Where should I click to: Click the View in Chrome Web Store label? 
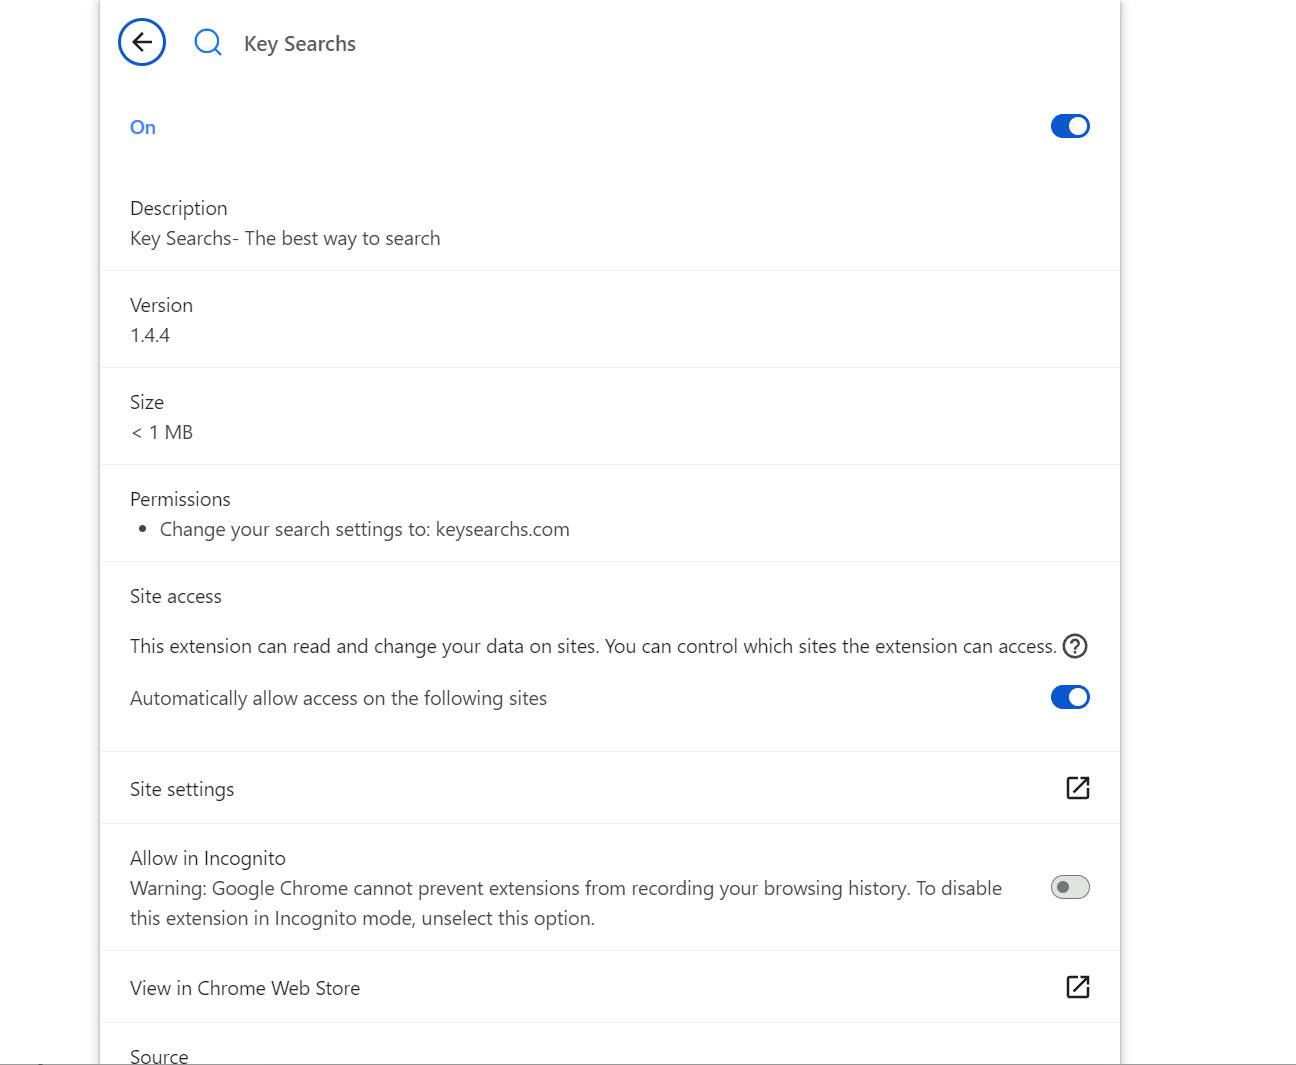245,988
